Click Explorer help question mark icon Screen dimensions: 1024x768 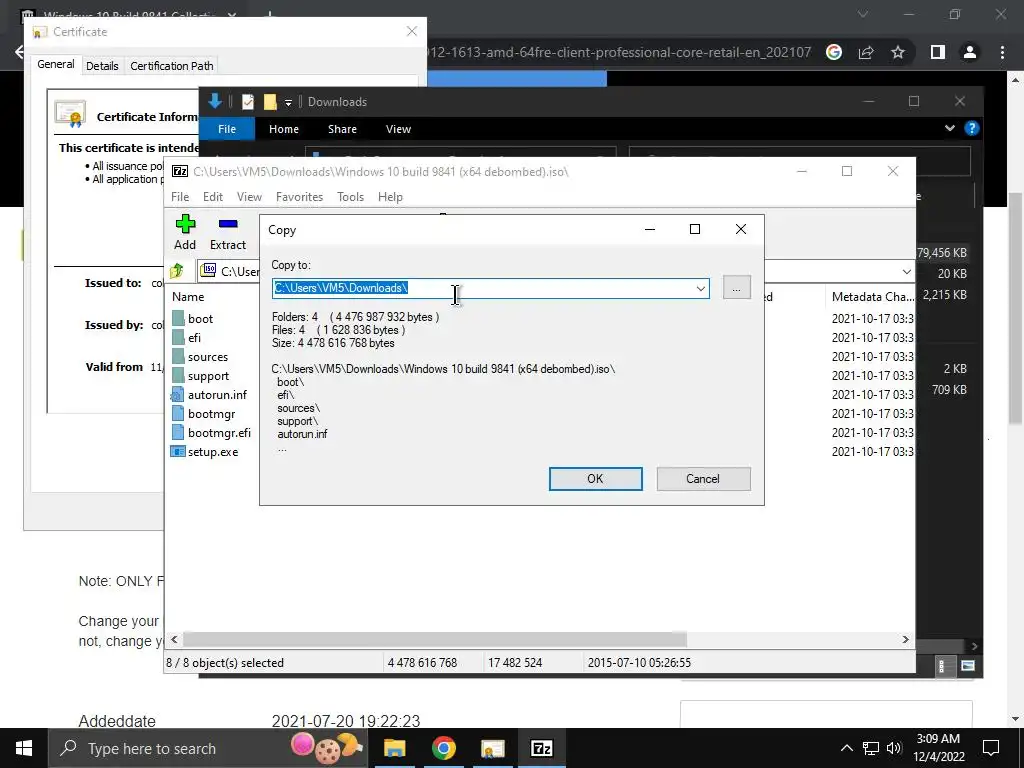pyautogui.click(x=971, y=128)
